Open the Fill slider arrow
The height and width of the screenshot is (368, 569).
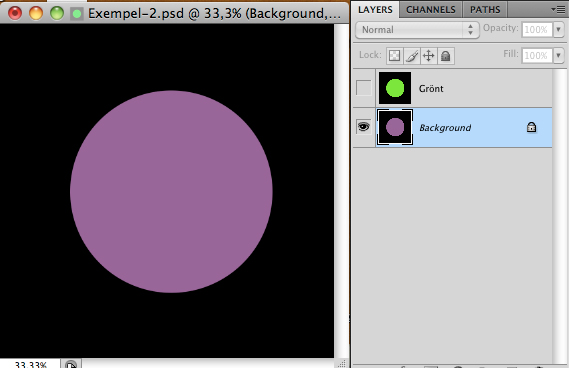click(x=559, y=56)
